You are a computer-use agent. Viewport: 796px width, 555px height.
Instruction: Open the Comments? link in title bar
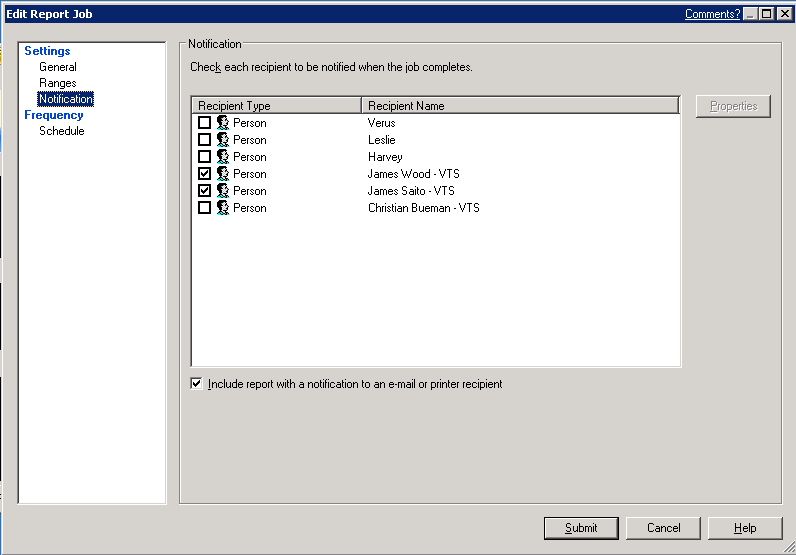pyautogui.click(x=712, y=14)
